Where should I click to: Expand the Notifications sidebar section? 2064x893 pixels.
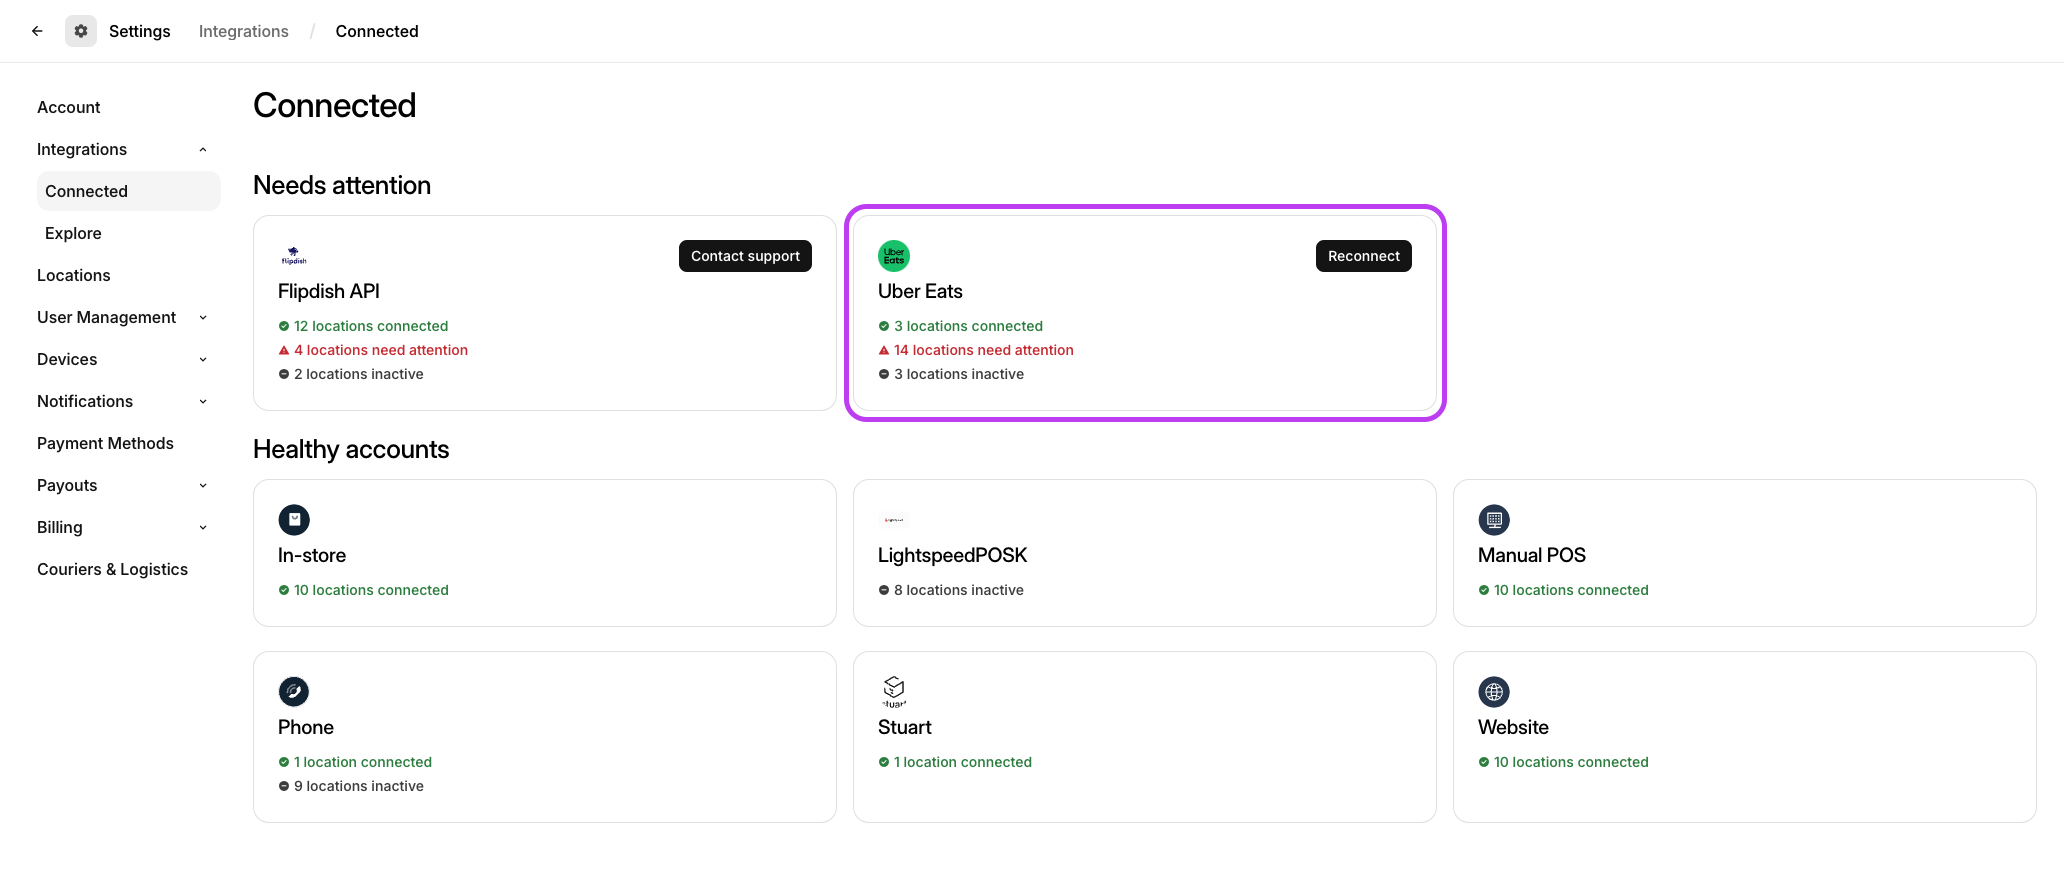tap(203, 402)
